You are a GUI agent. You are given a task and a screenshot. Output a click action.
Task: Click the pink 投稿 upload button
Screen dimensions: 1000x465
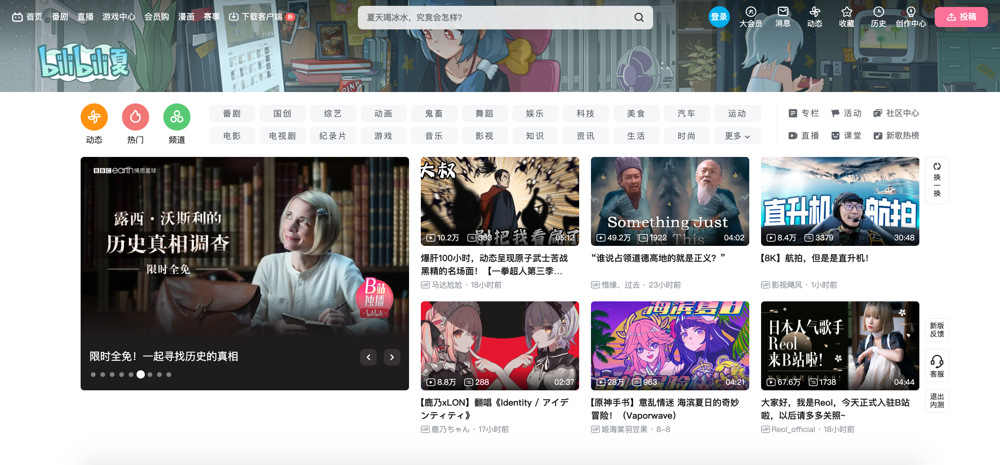[960, 17]
